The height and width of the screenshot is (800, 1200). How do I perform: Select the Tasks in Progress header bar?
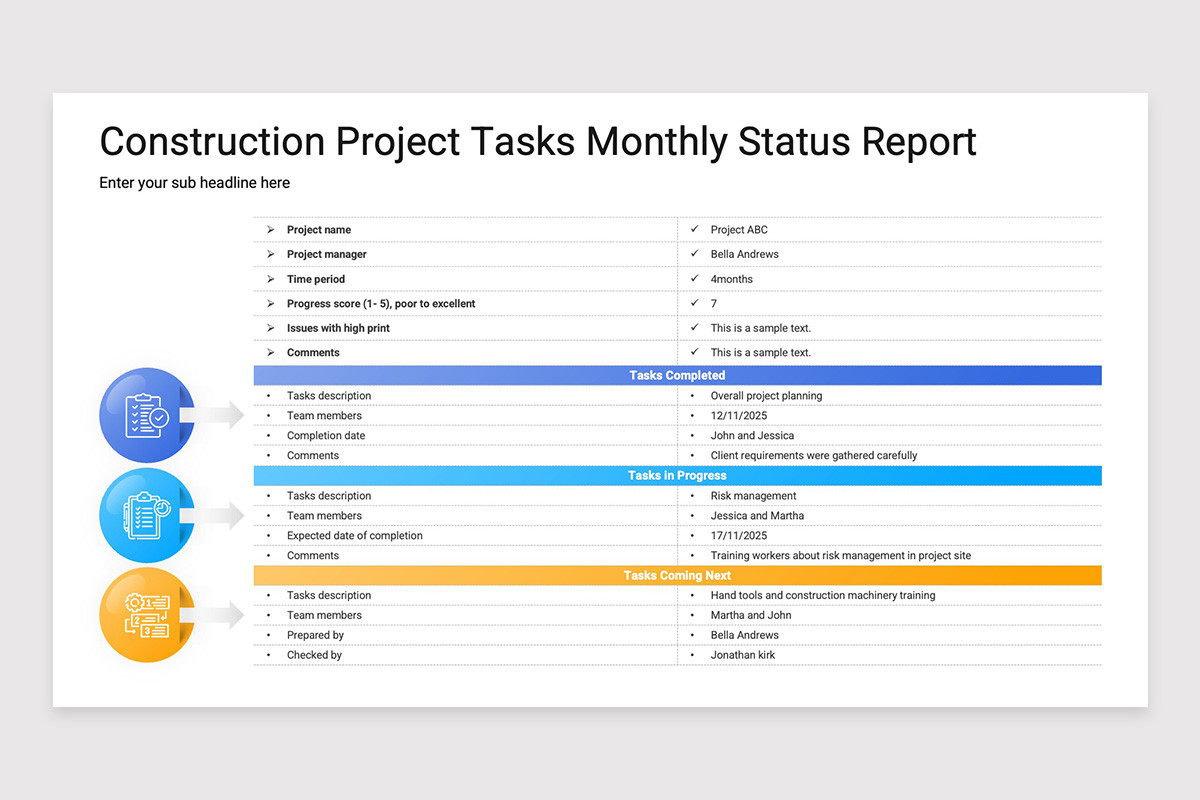(677, 475)
